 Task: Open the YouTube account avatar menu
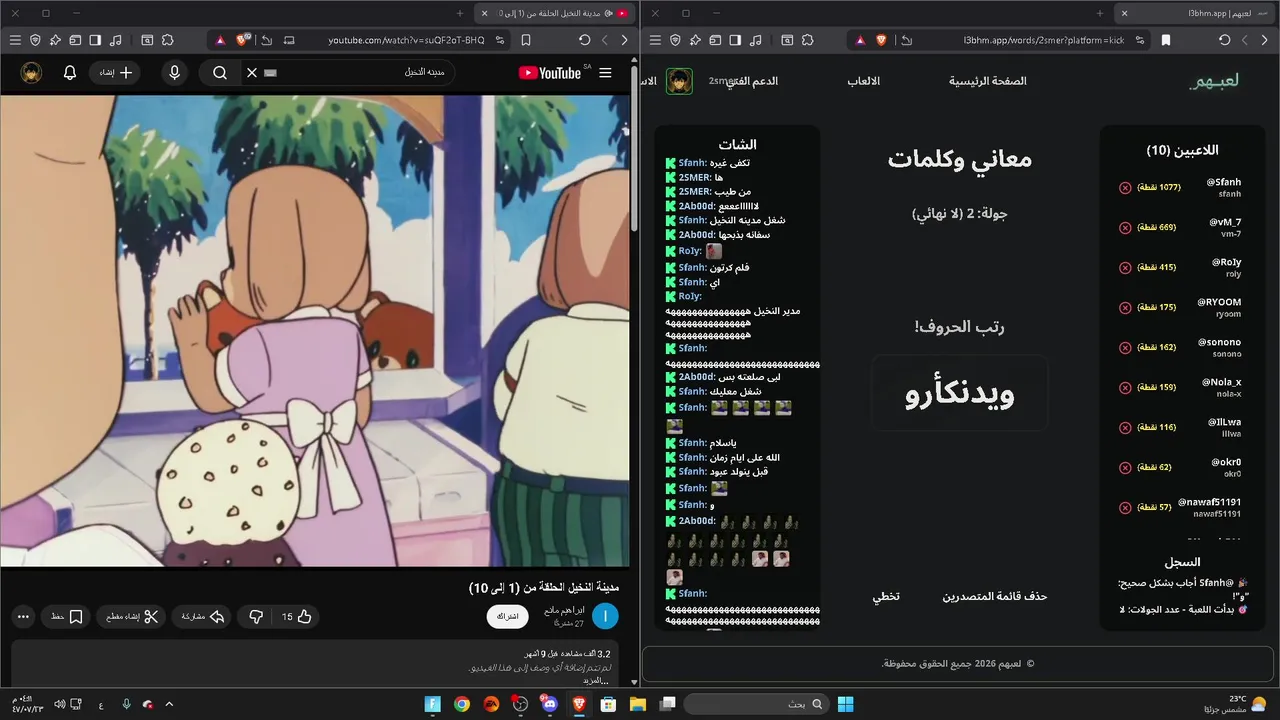pos(31,73)
